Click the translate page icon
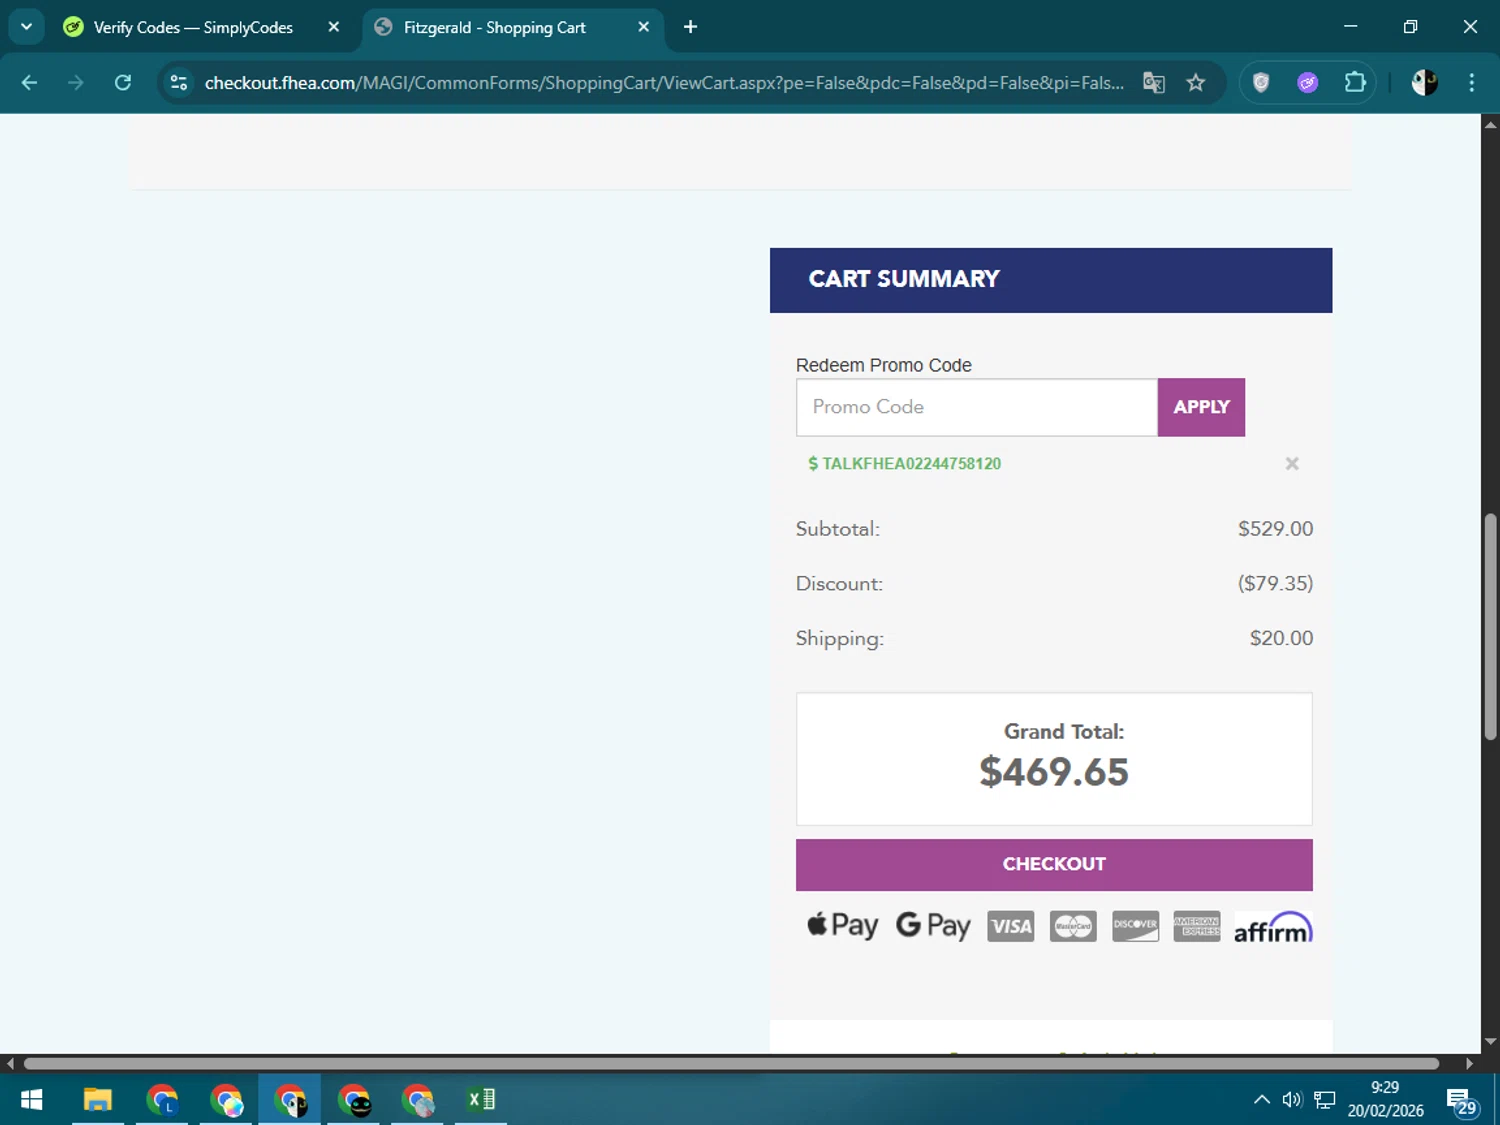Screen dimensions: 1500x1125 (1154, 83)
